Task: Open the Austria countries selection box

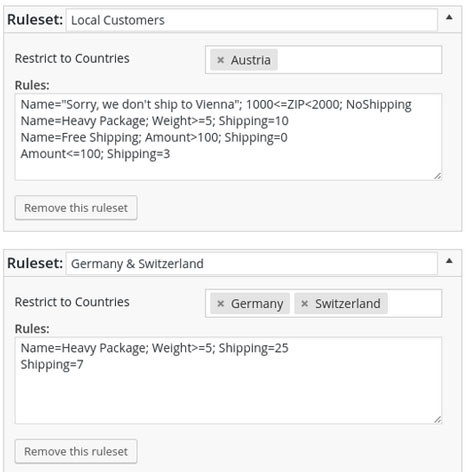Action: point(359,60)
